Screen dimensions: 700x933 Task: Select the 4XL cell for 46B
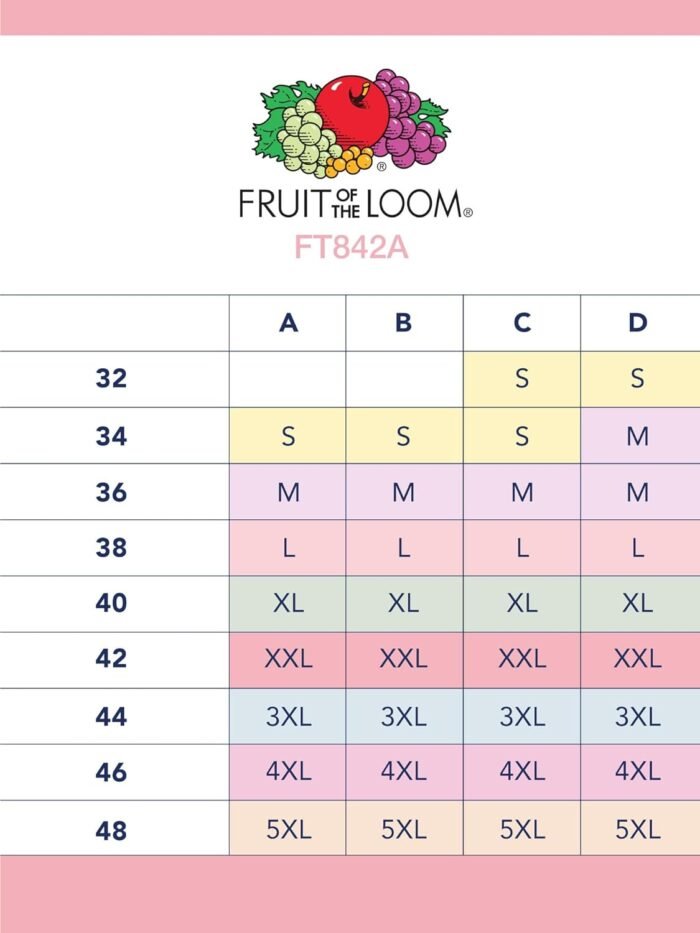tap(404, 772)
